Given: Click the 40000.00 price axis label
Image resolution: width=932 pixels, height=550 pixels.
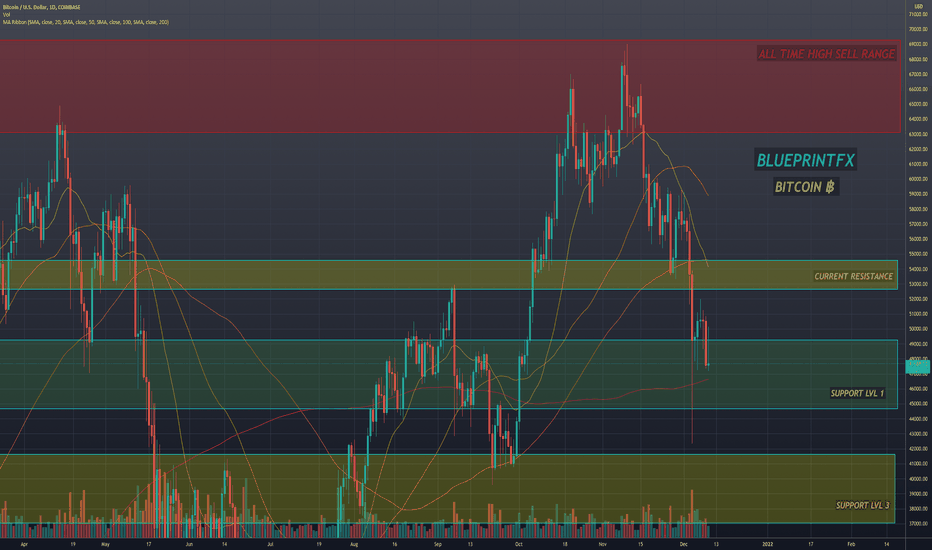Looking at the screenshot, I should (918, 479).
